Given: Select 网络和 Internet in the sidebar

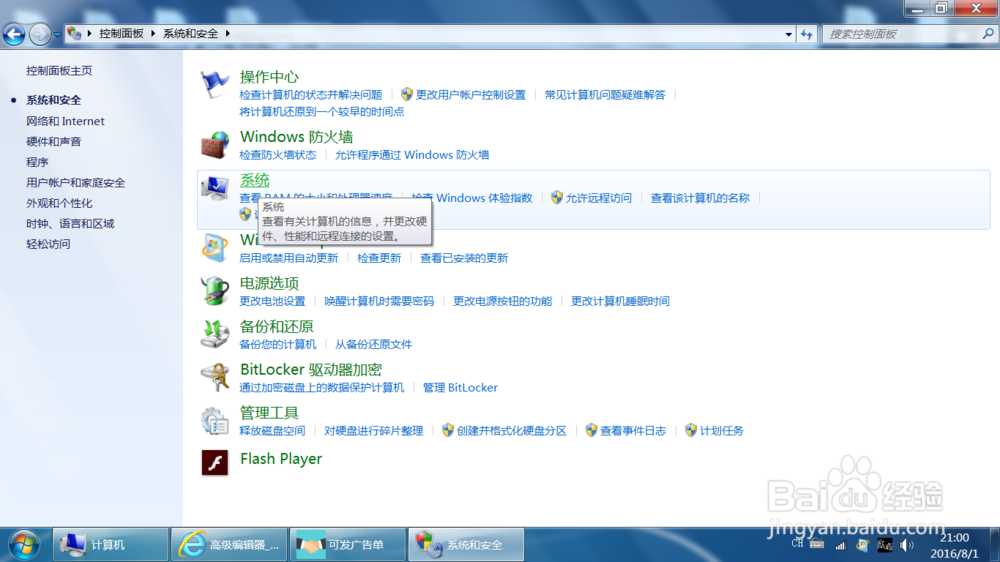Looking at the screenshot, I should [65, 121].
